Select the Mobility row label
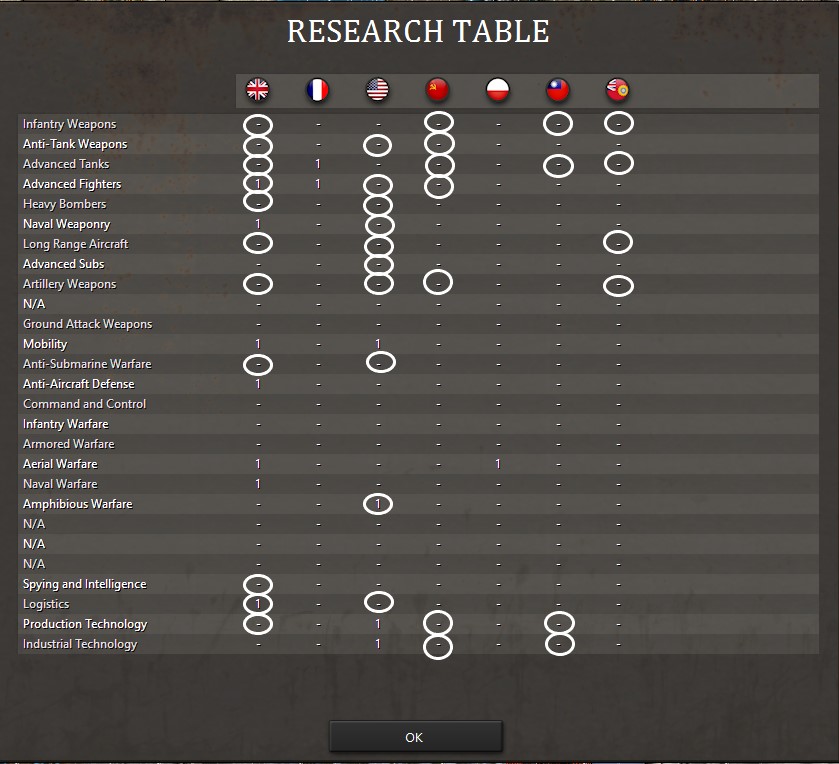 45,344
